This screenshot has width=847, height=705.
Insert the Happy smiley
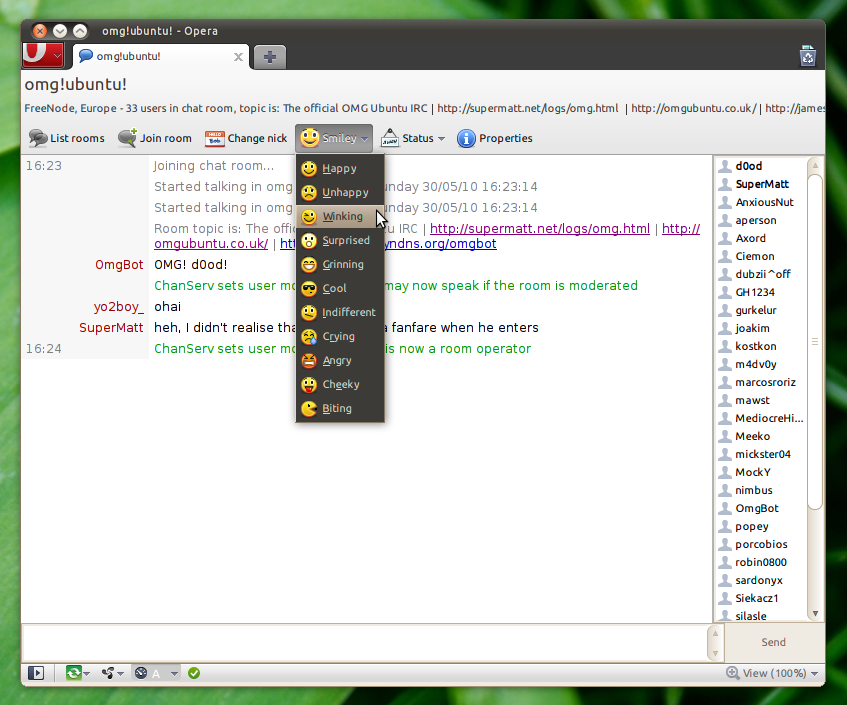(x=340, y=169)
